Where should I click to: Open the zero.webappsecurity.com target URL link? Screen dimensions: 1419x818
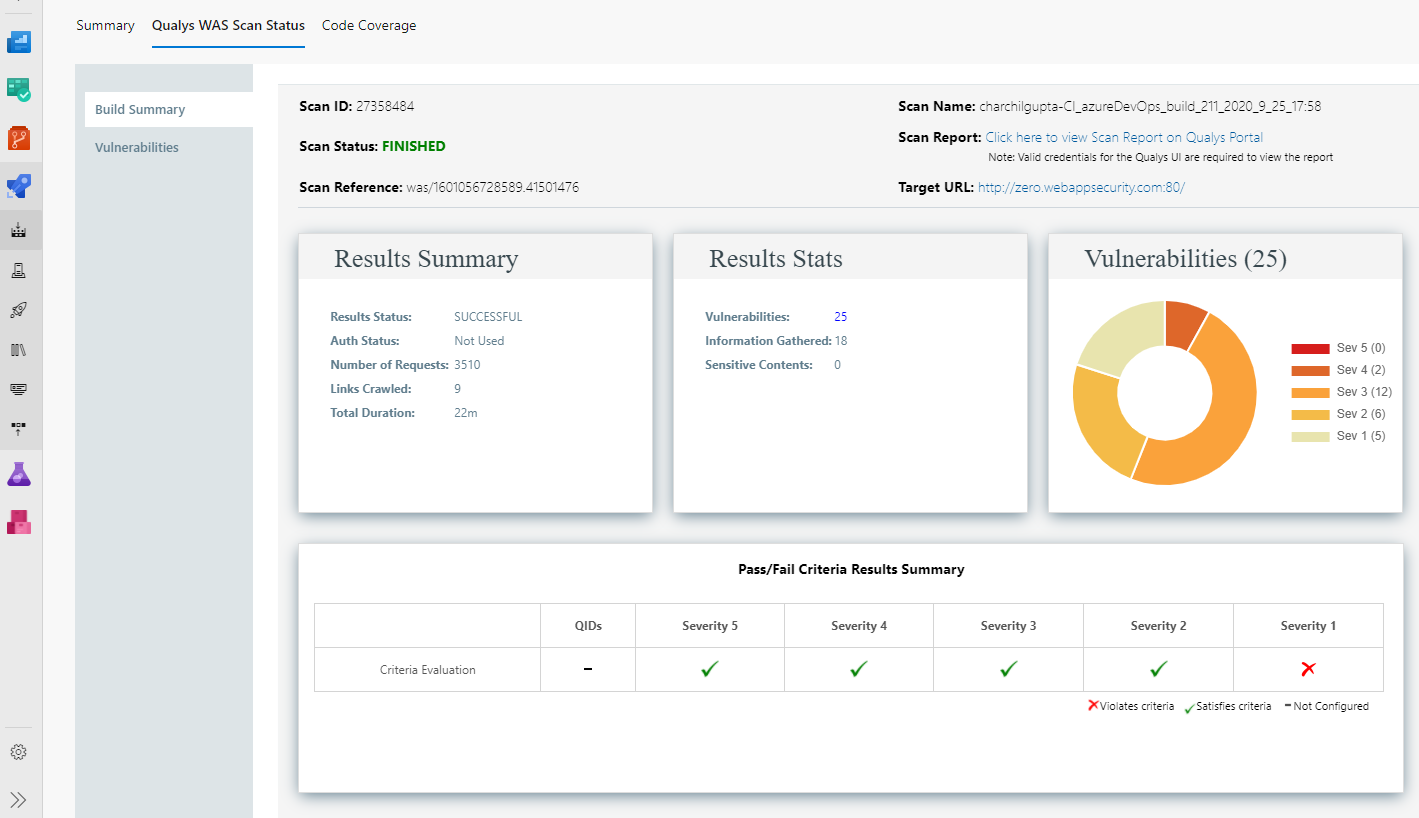1081,187
